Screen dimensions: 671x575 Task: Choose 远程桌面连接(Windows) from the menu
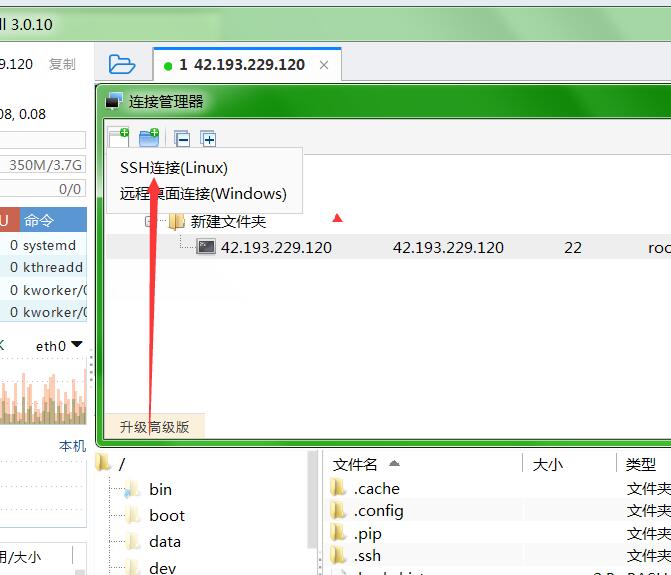203,194
